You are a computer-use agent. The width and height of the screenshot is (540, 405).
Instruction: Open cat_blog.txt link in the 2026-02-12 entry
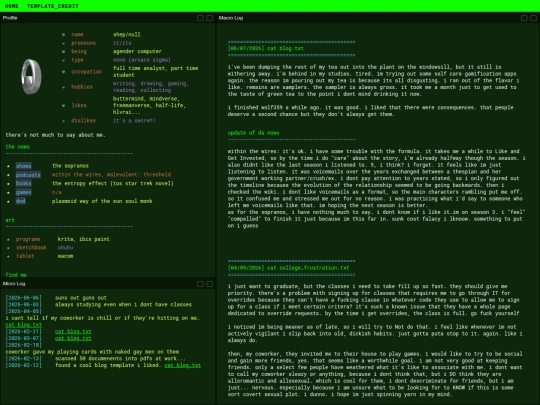183,365
